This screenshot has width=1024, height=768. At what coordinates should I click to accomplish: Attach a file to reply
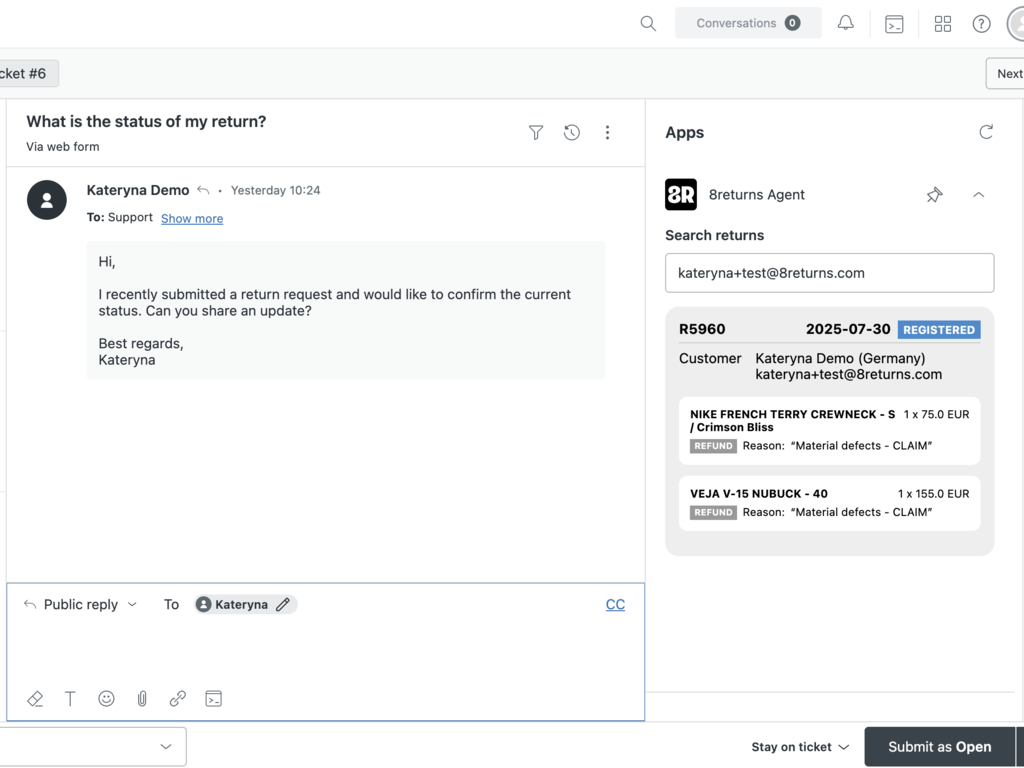tap(142, 699)
